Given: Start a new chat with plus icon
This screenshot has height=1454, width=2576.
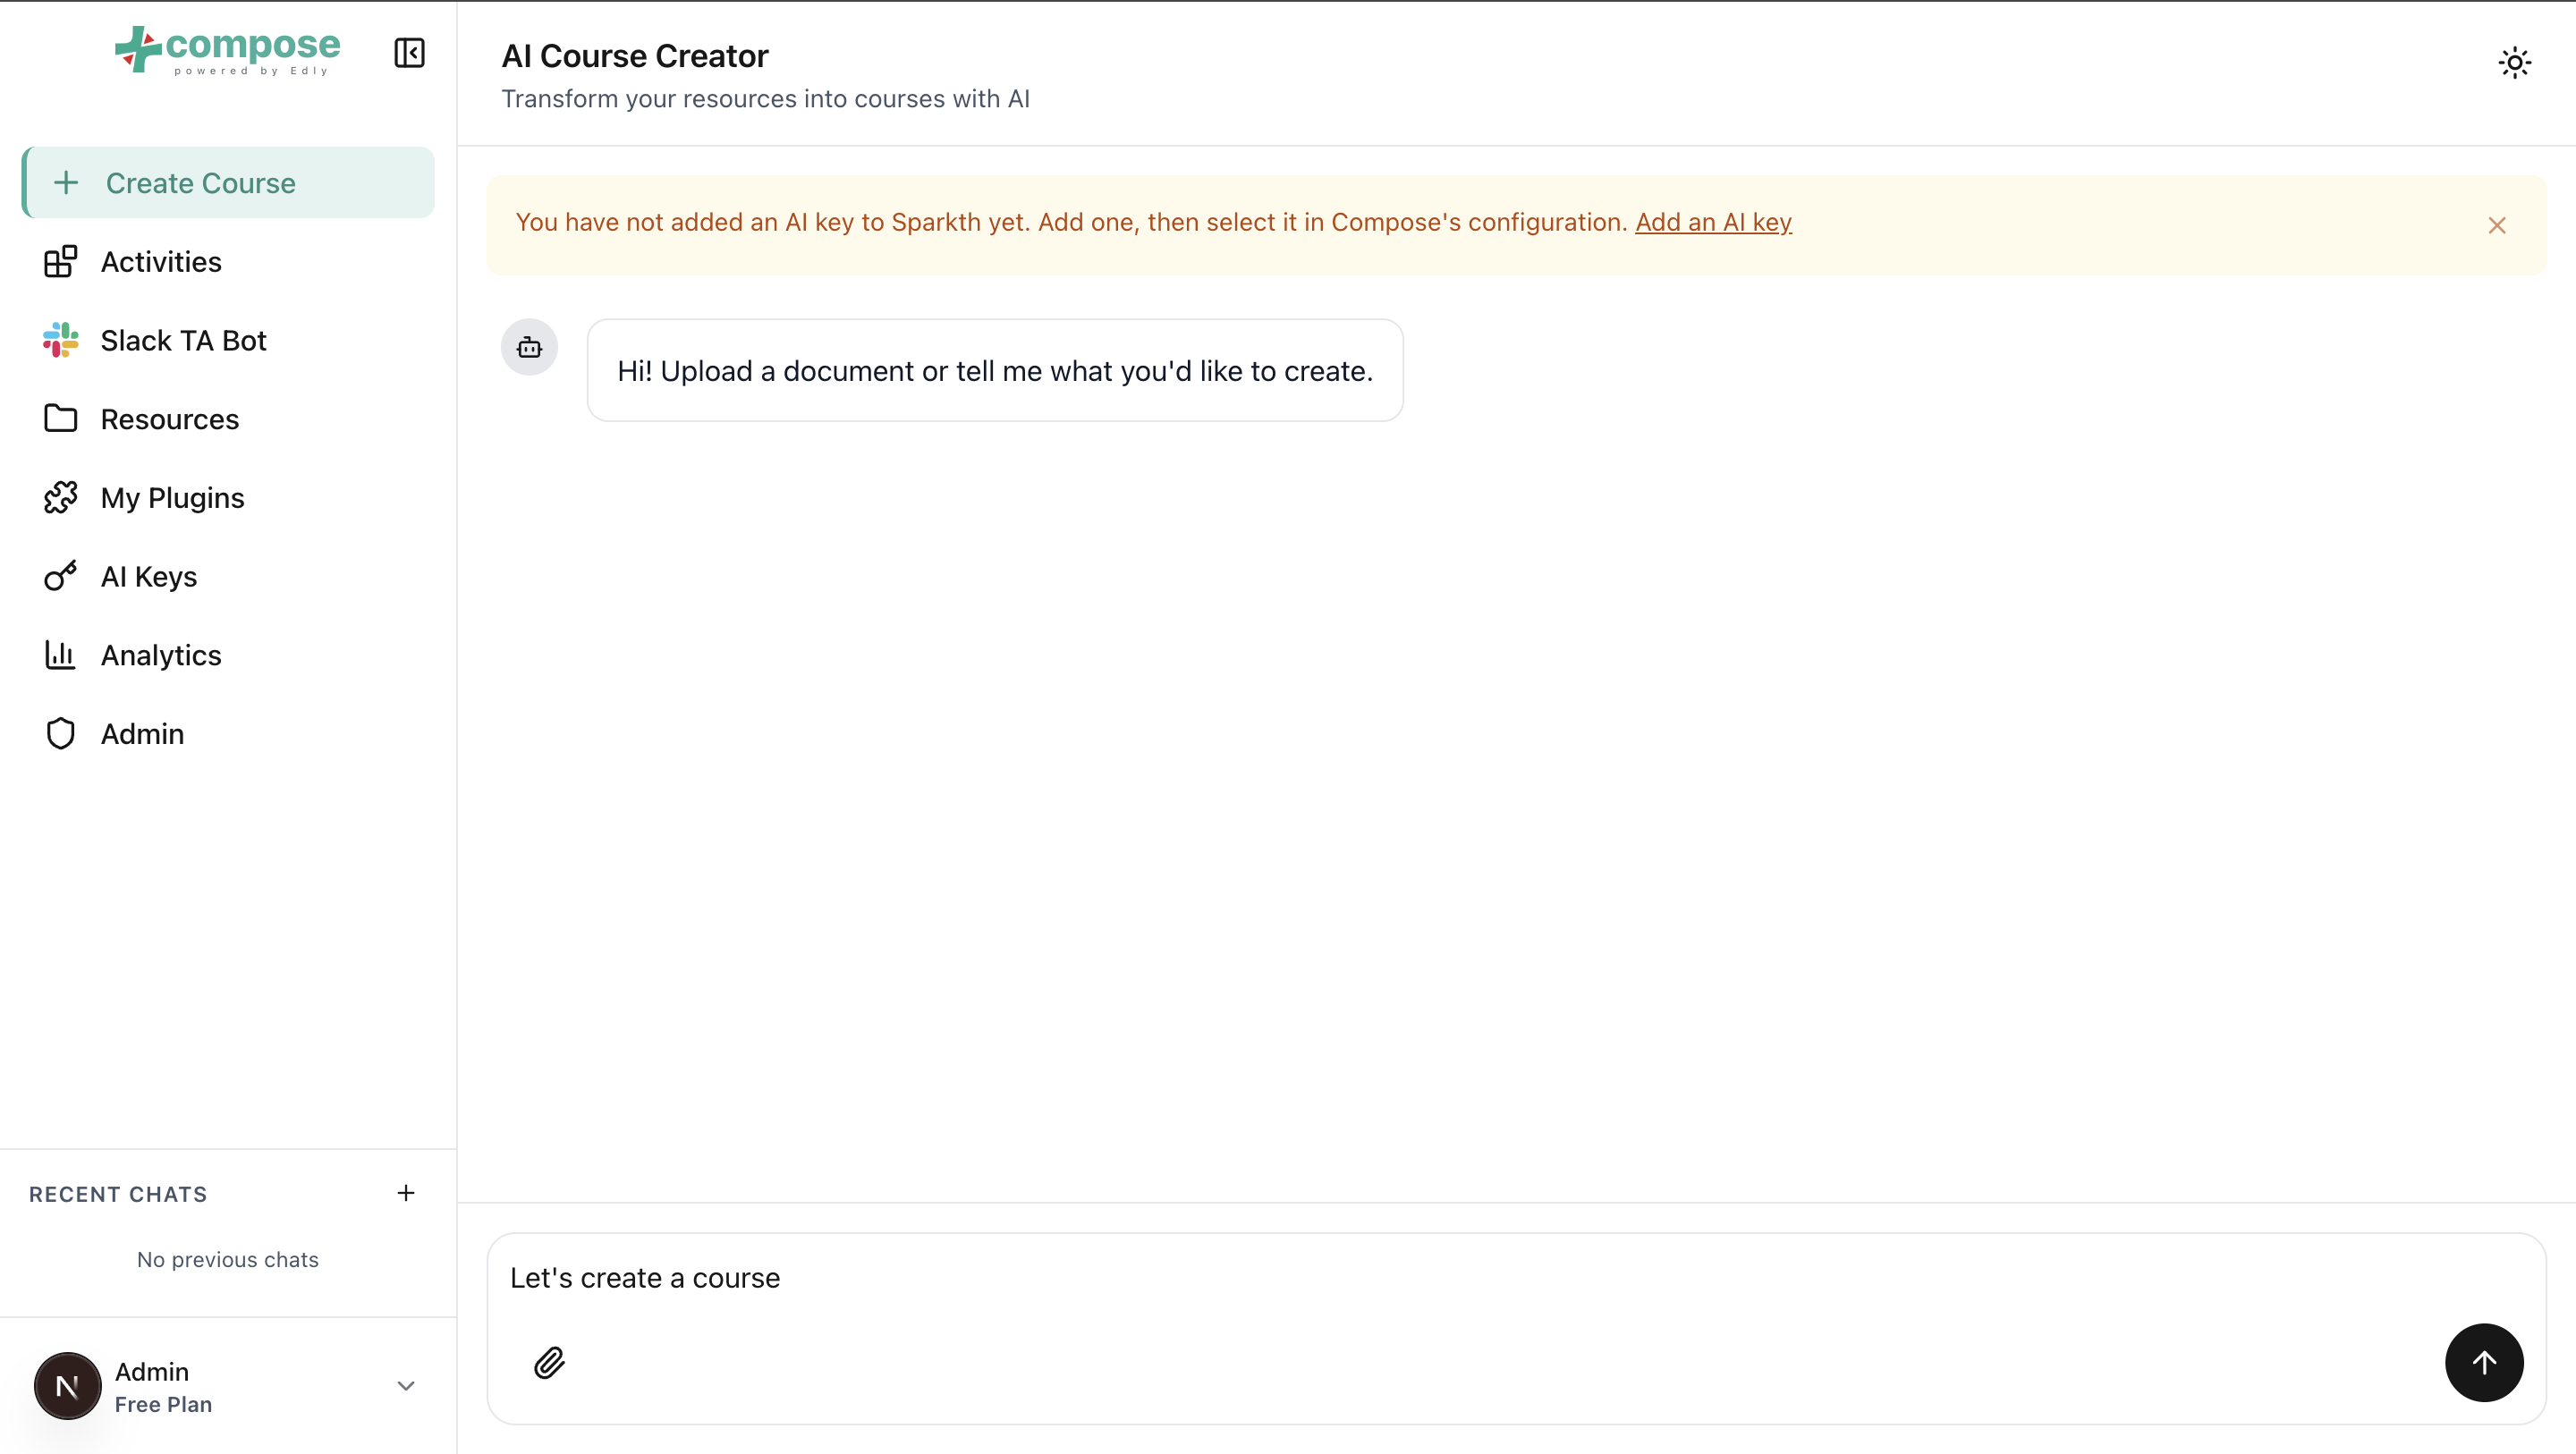Looking at the screenshot, I should click(405, 1192).
